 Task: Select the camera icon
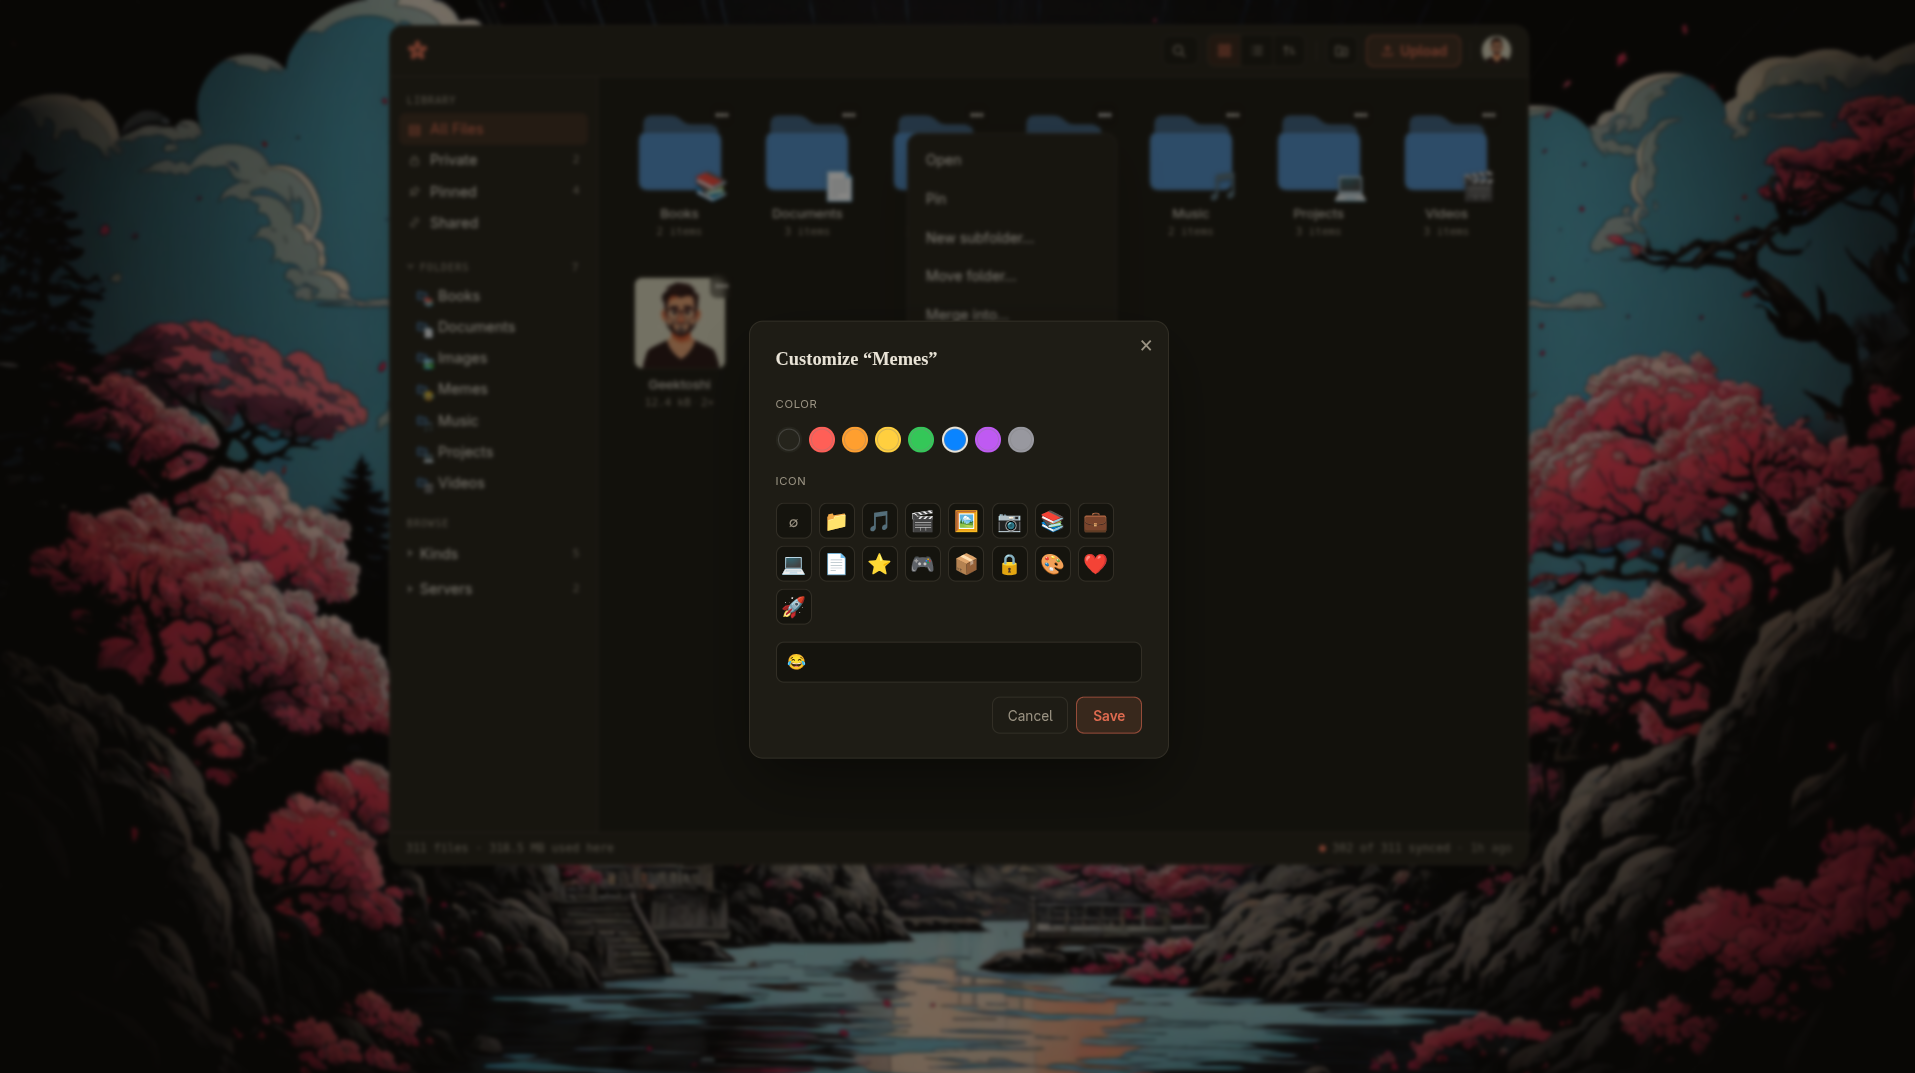(1009, 521)
